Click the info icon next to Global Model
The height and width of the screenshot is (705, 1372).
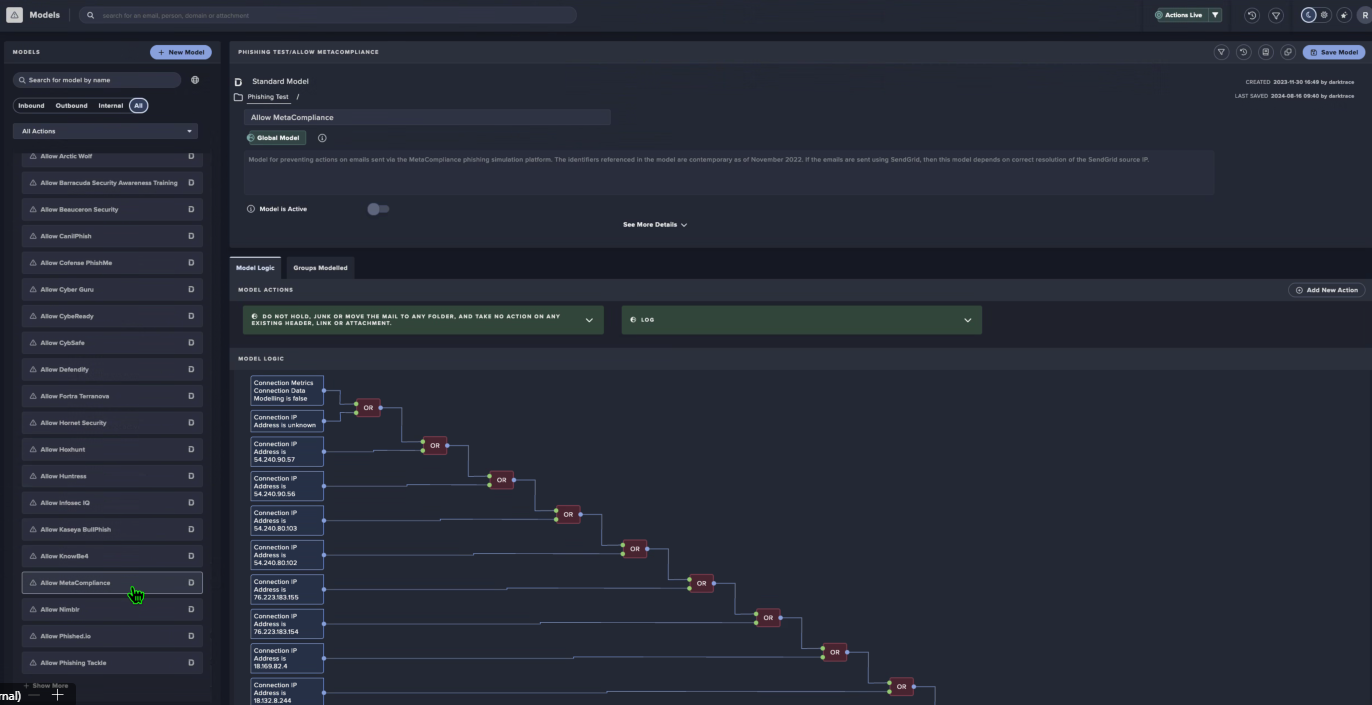tap(322, 138)
